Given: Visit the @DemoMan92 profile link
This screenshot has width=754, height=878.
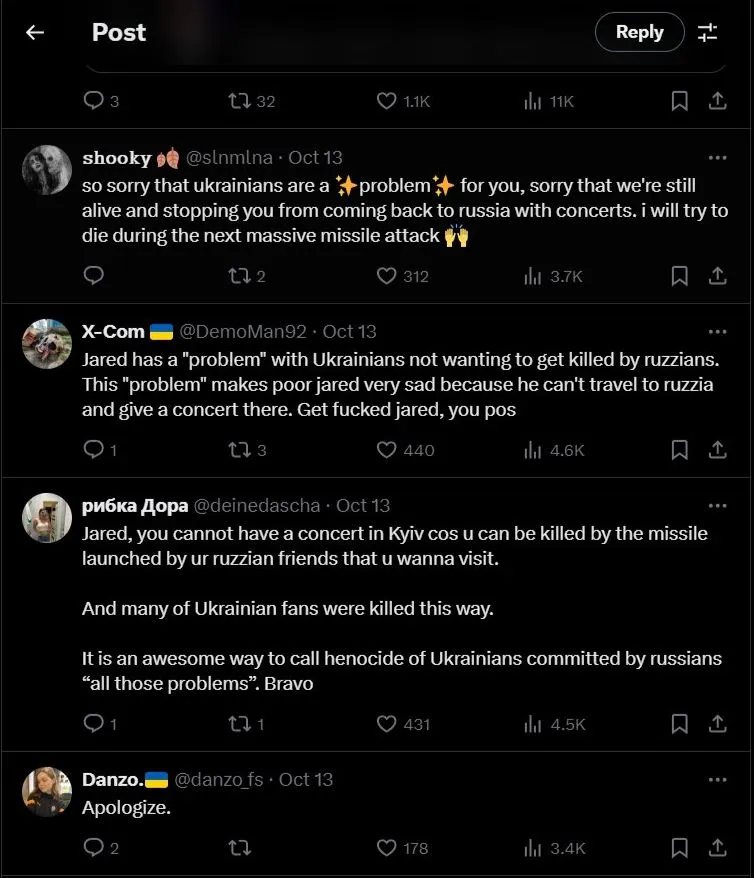Looking at the screenshot, I should [x=242, y=331].
